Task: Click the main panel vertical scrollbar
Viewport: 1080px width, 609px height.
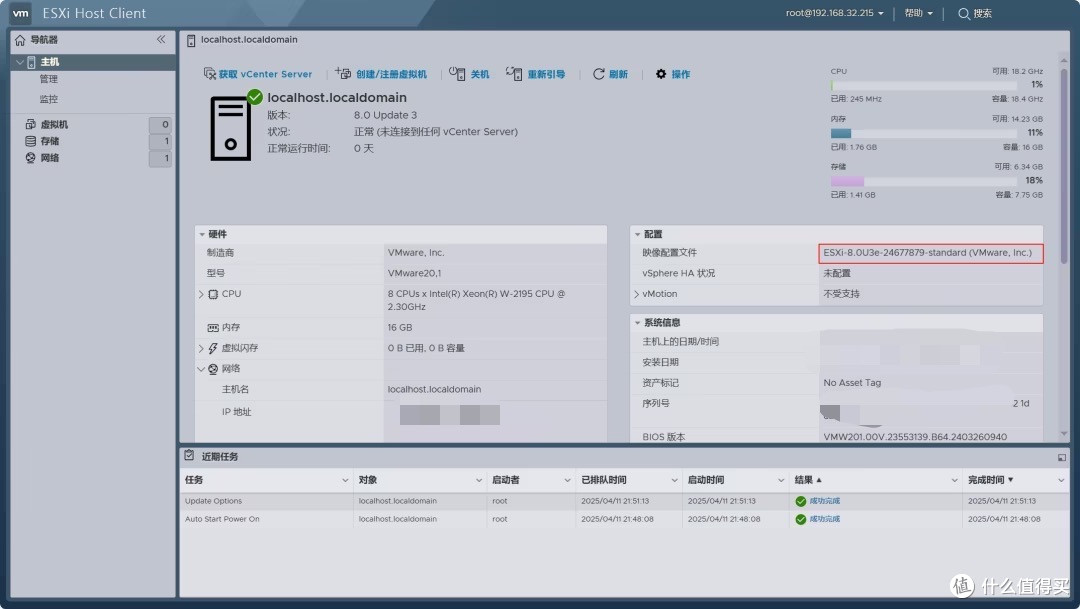Action: (x=1063, y=165)
